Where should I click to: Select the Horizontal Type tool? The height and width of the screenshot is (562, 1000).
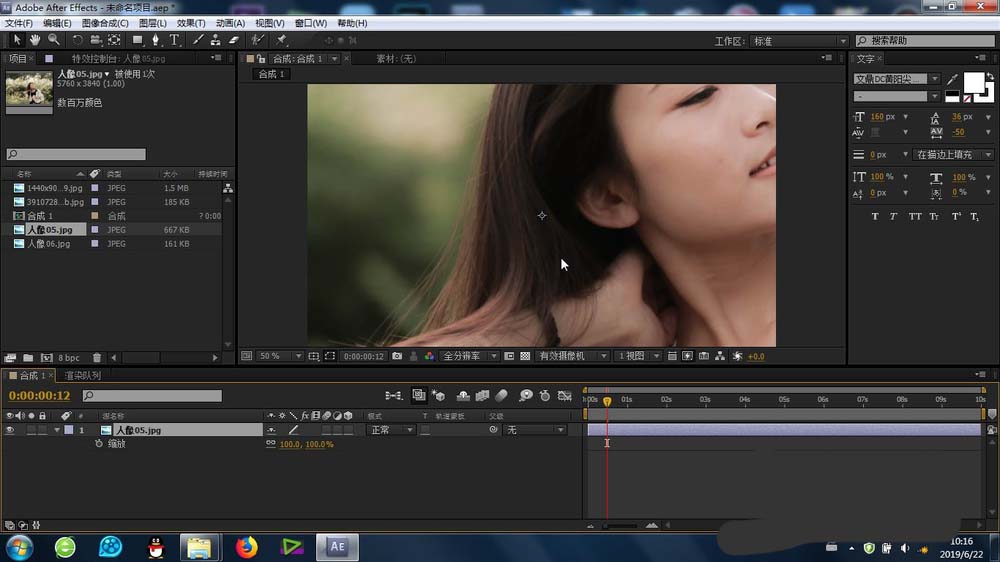pos(174,40)
